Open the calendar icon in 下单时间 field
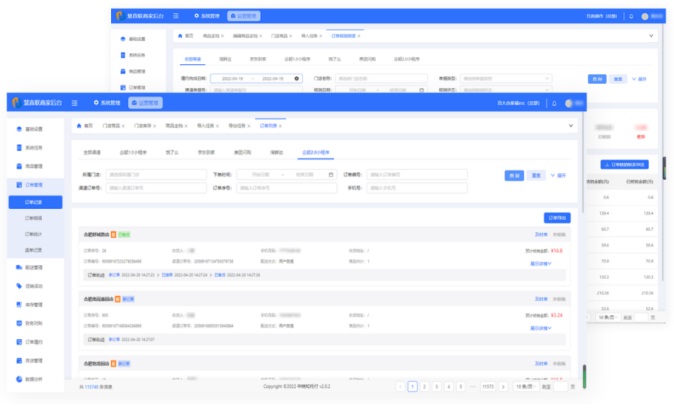Viewport: 674px width, 416px height. (x=330, y=174)
